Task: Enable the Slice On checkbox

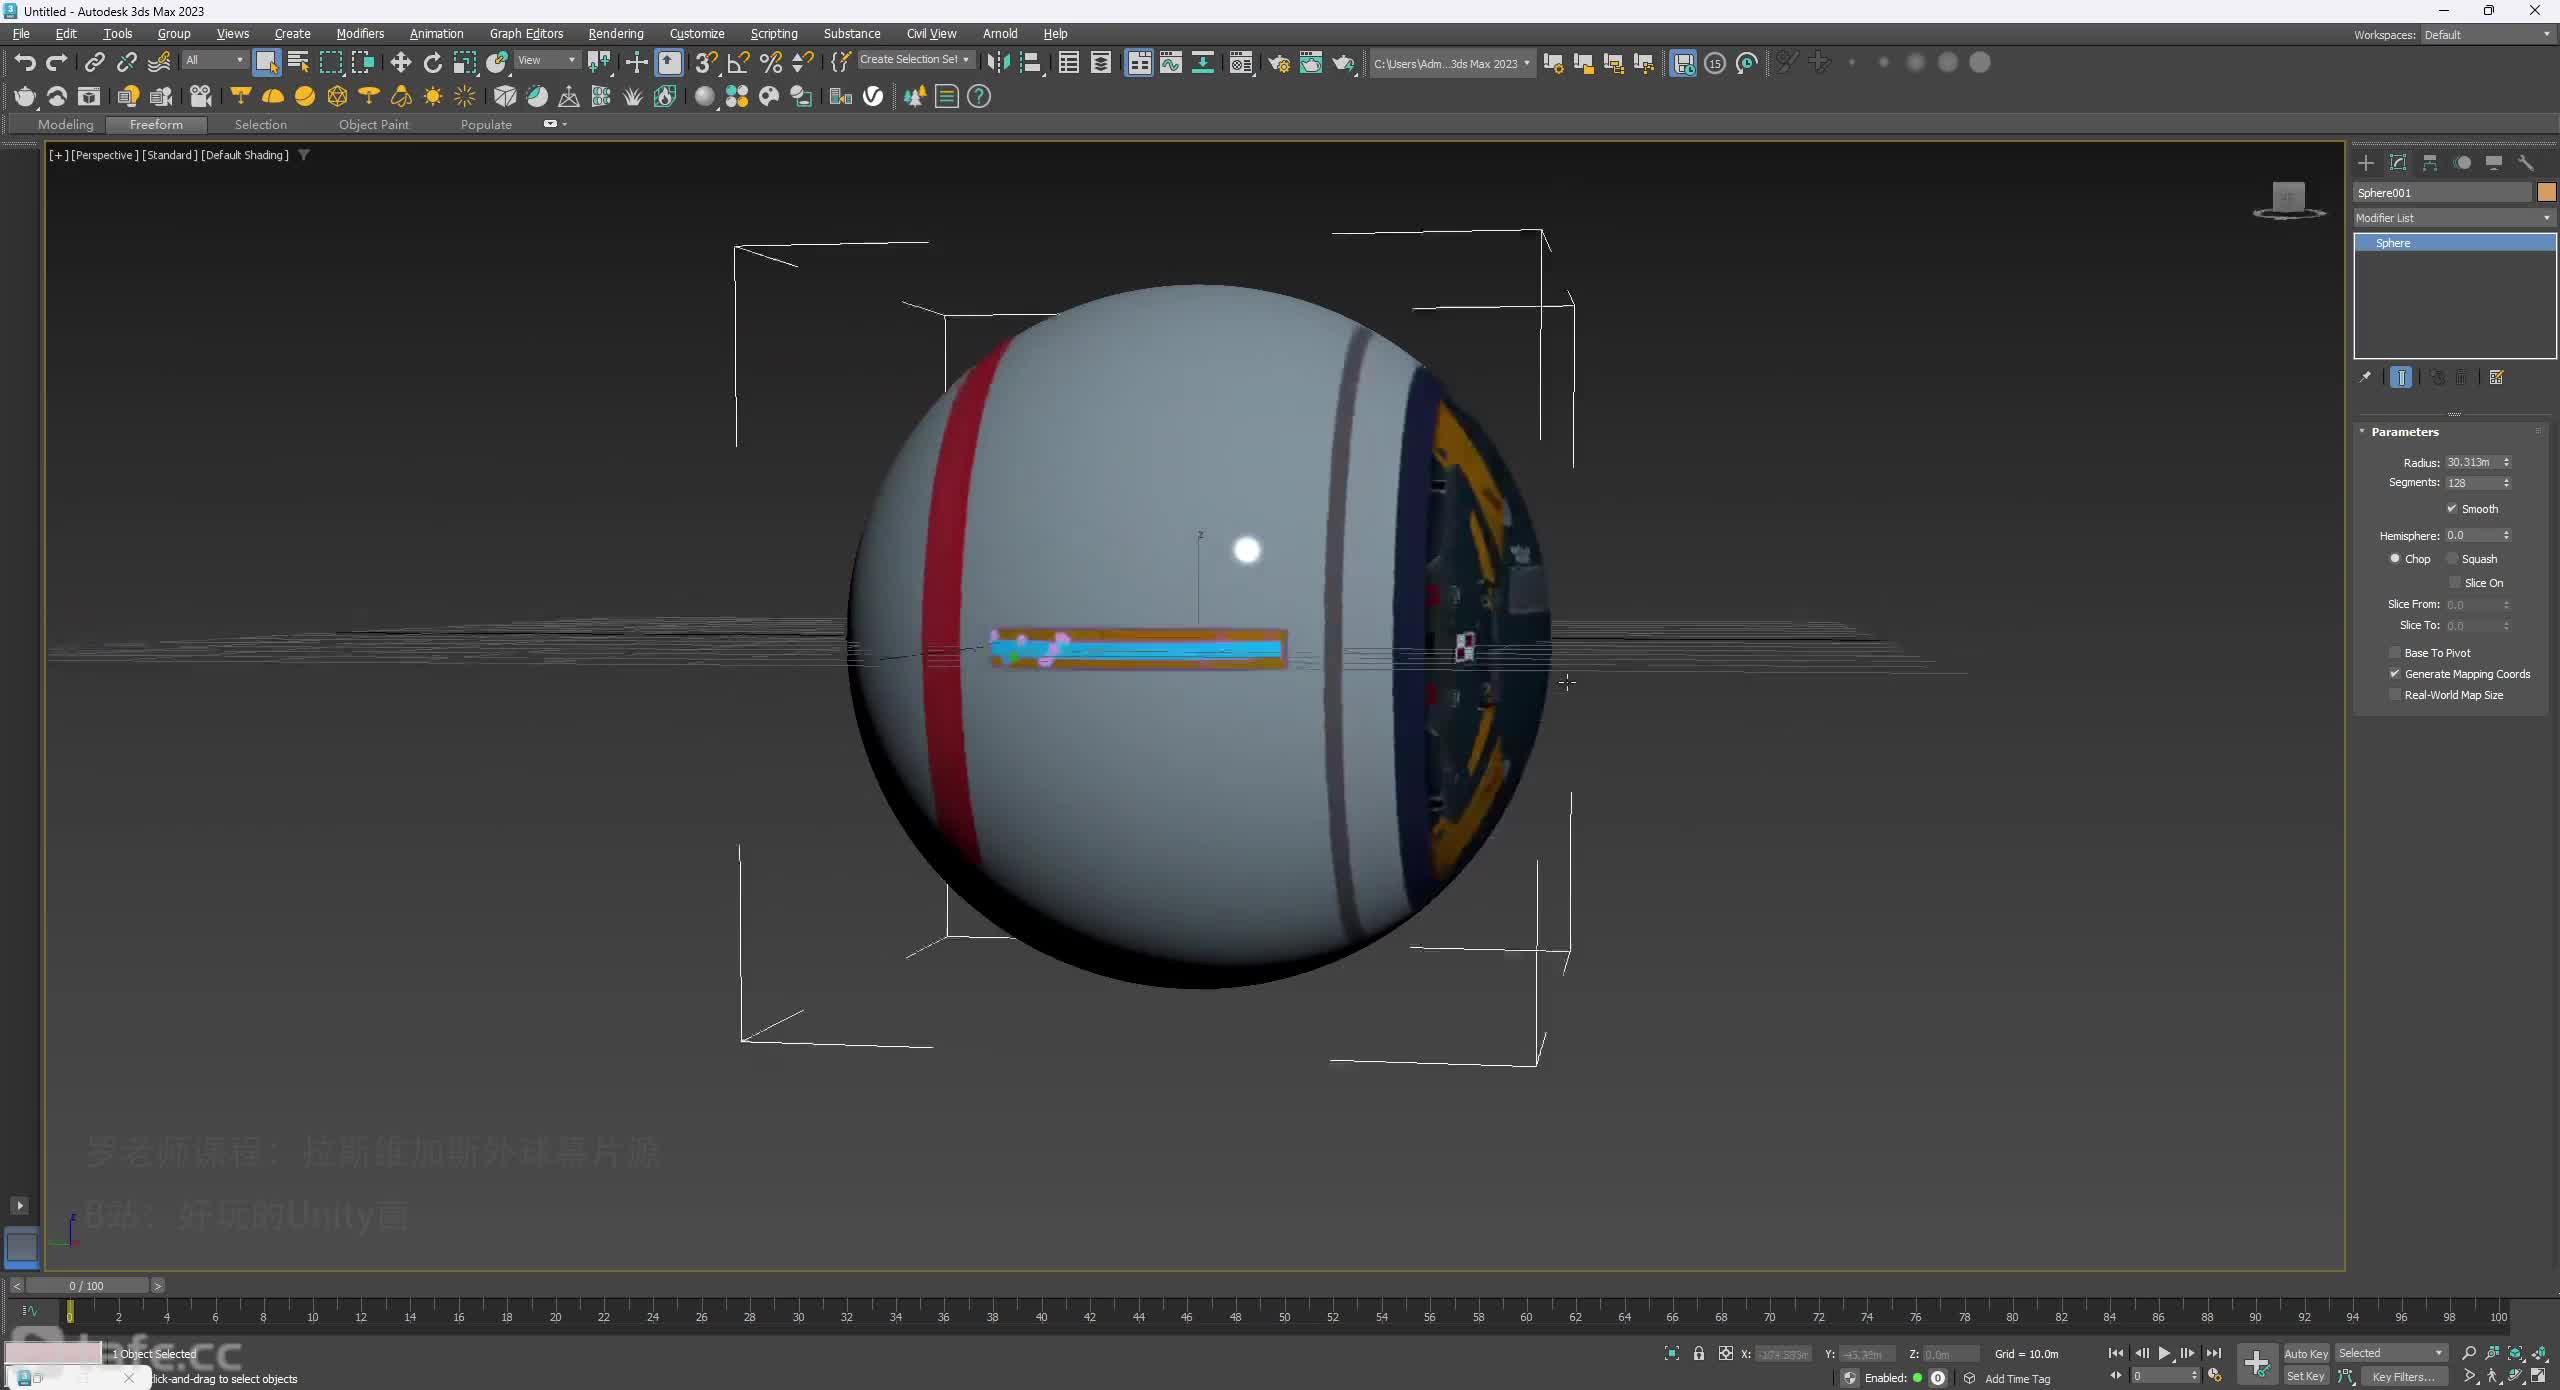Action: [x=2455, y=583]
